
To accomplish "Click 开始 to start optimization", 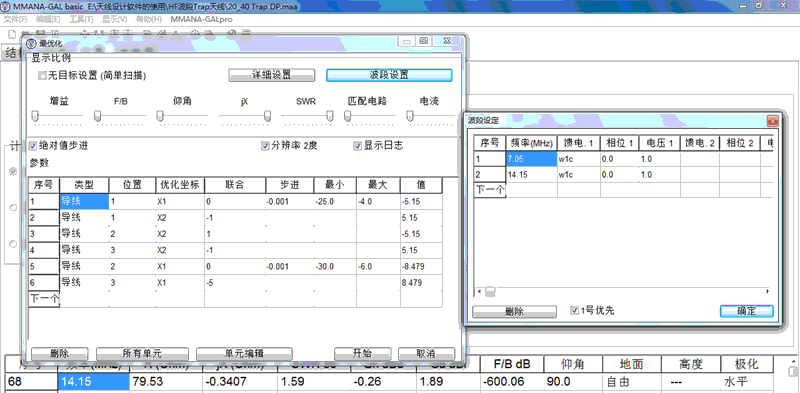I will [362, 353].
